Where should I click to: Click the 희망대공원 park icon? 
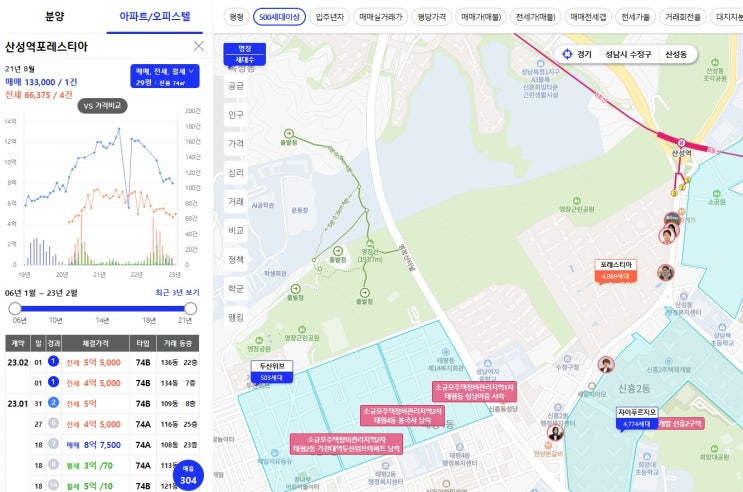click(x=714, y=449)
